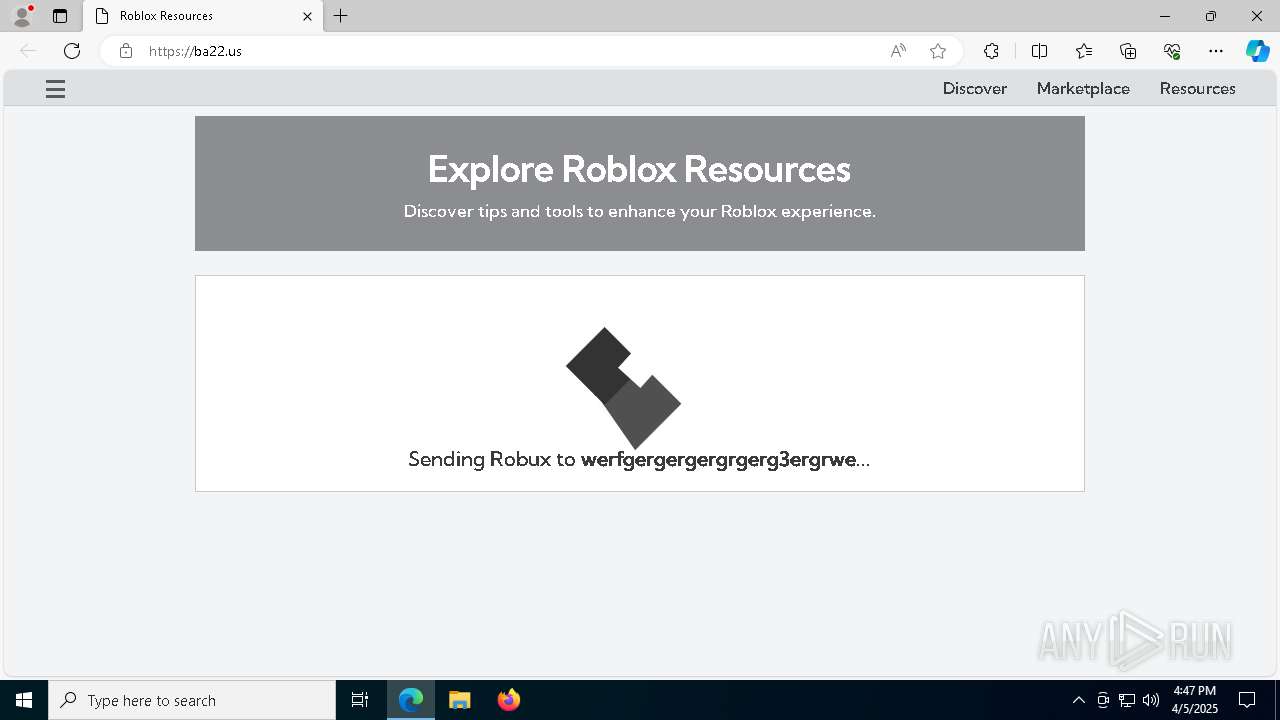Open a new tab with the plus button
This screenshot has width=1280, height=720.
pos(341,16)
